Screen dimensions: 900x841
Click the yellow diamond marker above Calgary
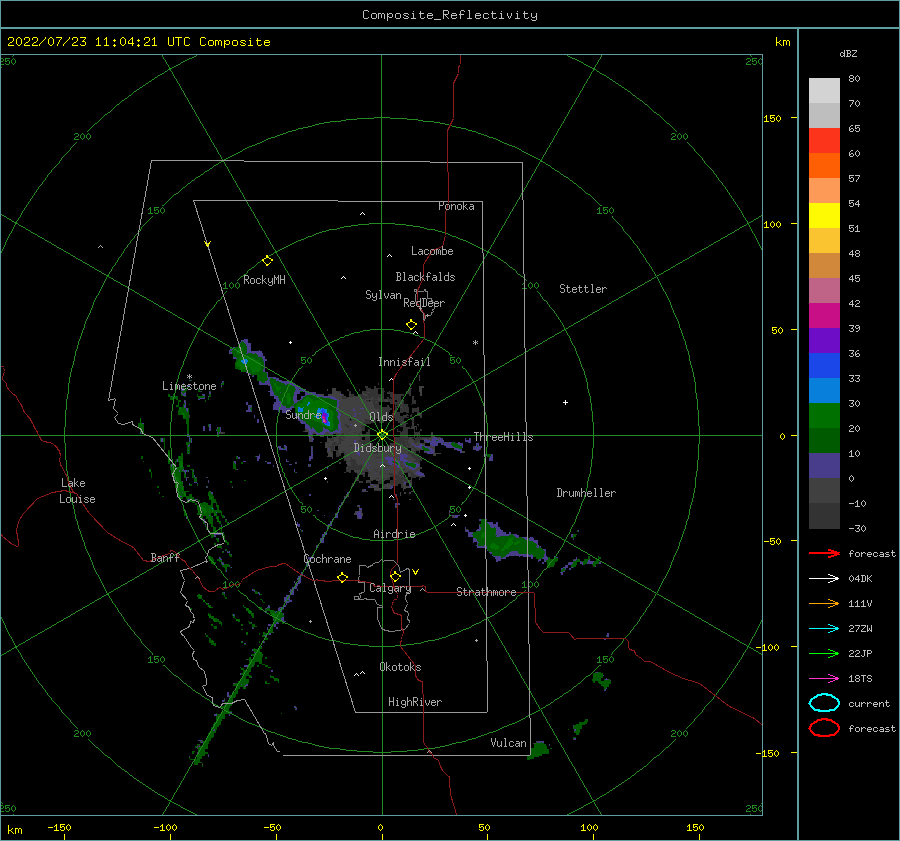(395, 576)
